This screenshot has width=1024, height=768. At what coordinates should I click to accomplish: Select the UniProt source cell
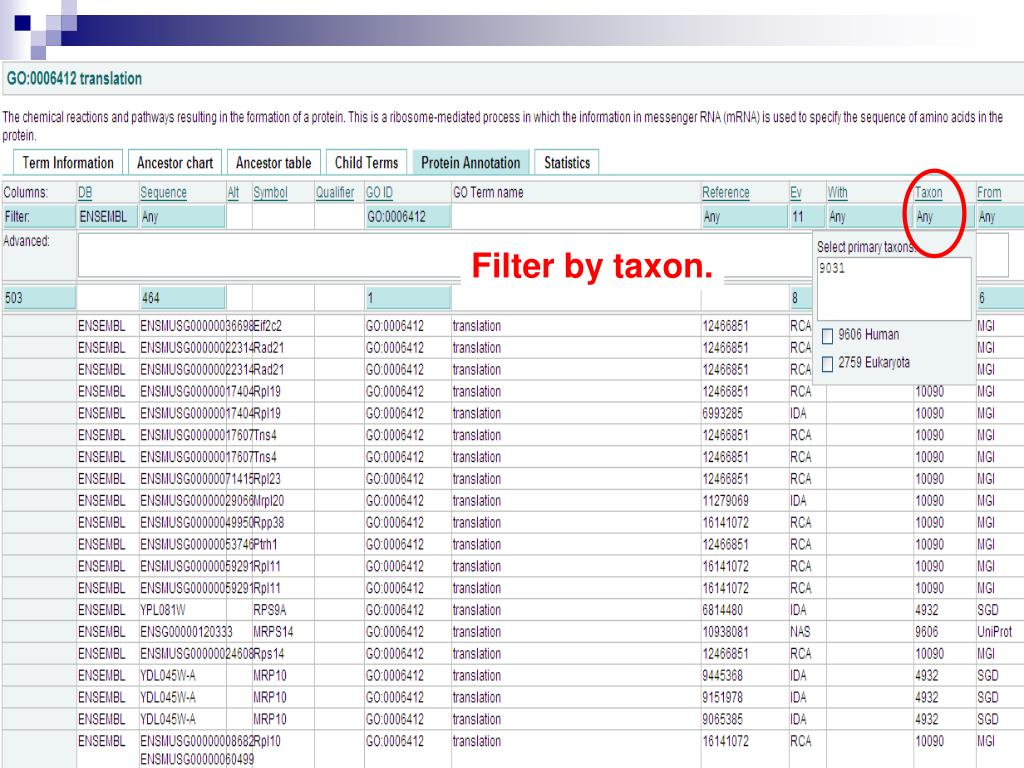(994, 632)
